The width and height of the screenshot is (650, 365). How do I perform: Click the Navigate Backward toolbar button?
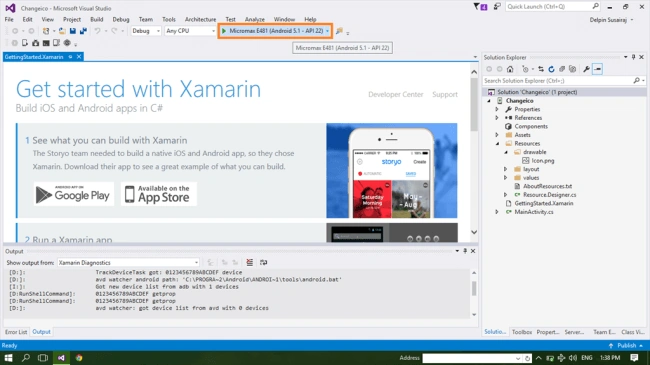point(15,31)
